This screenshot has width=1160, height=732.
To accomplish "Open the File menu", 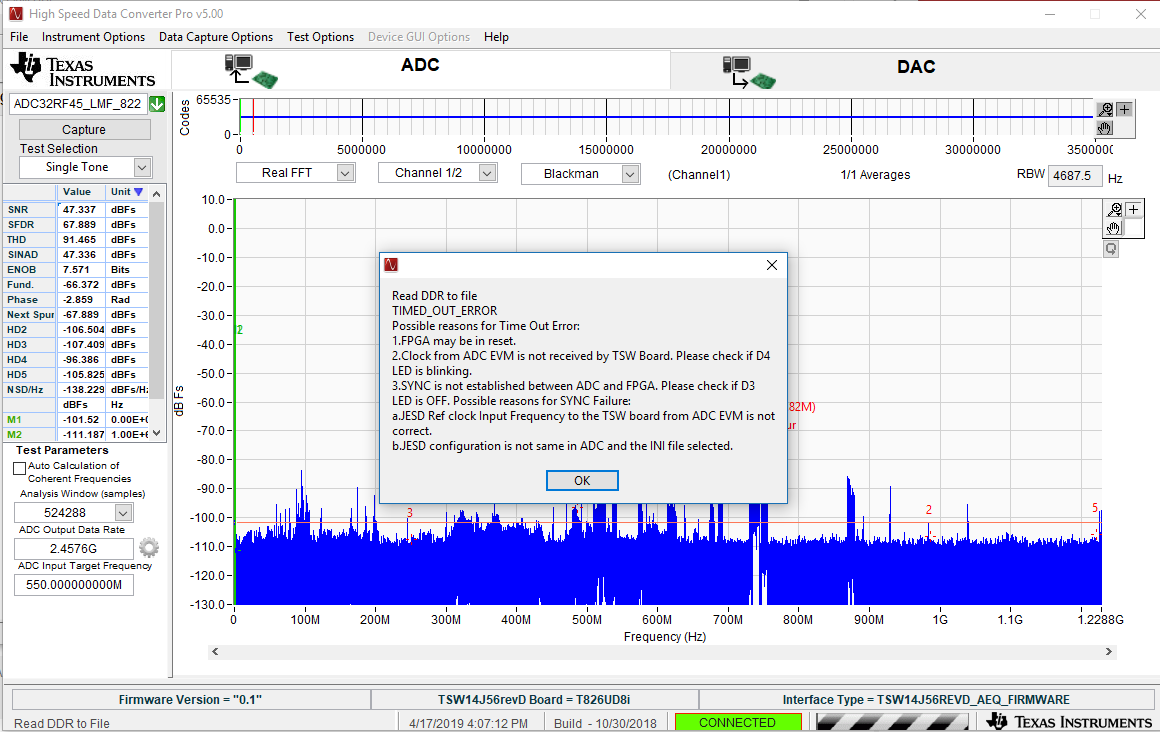I will click(19, 37).
